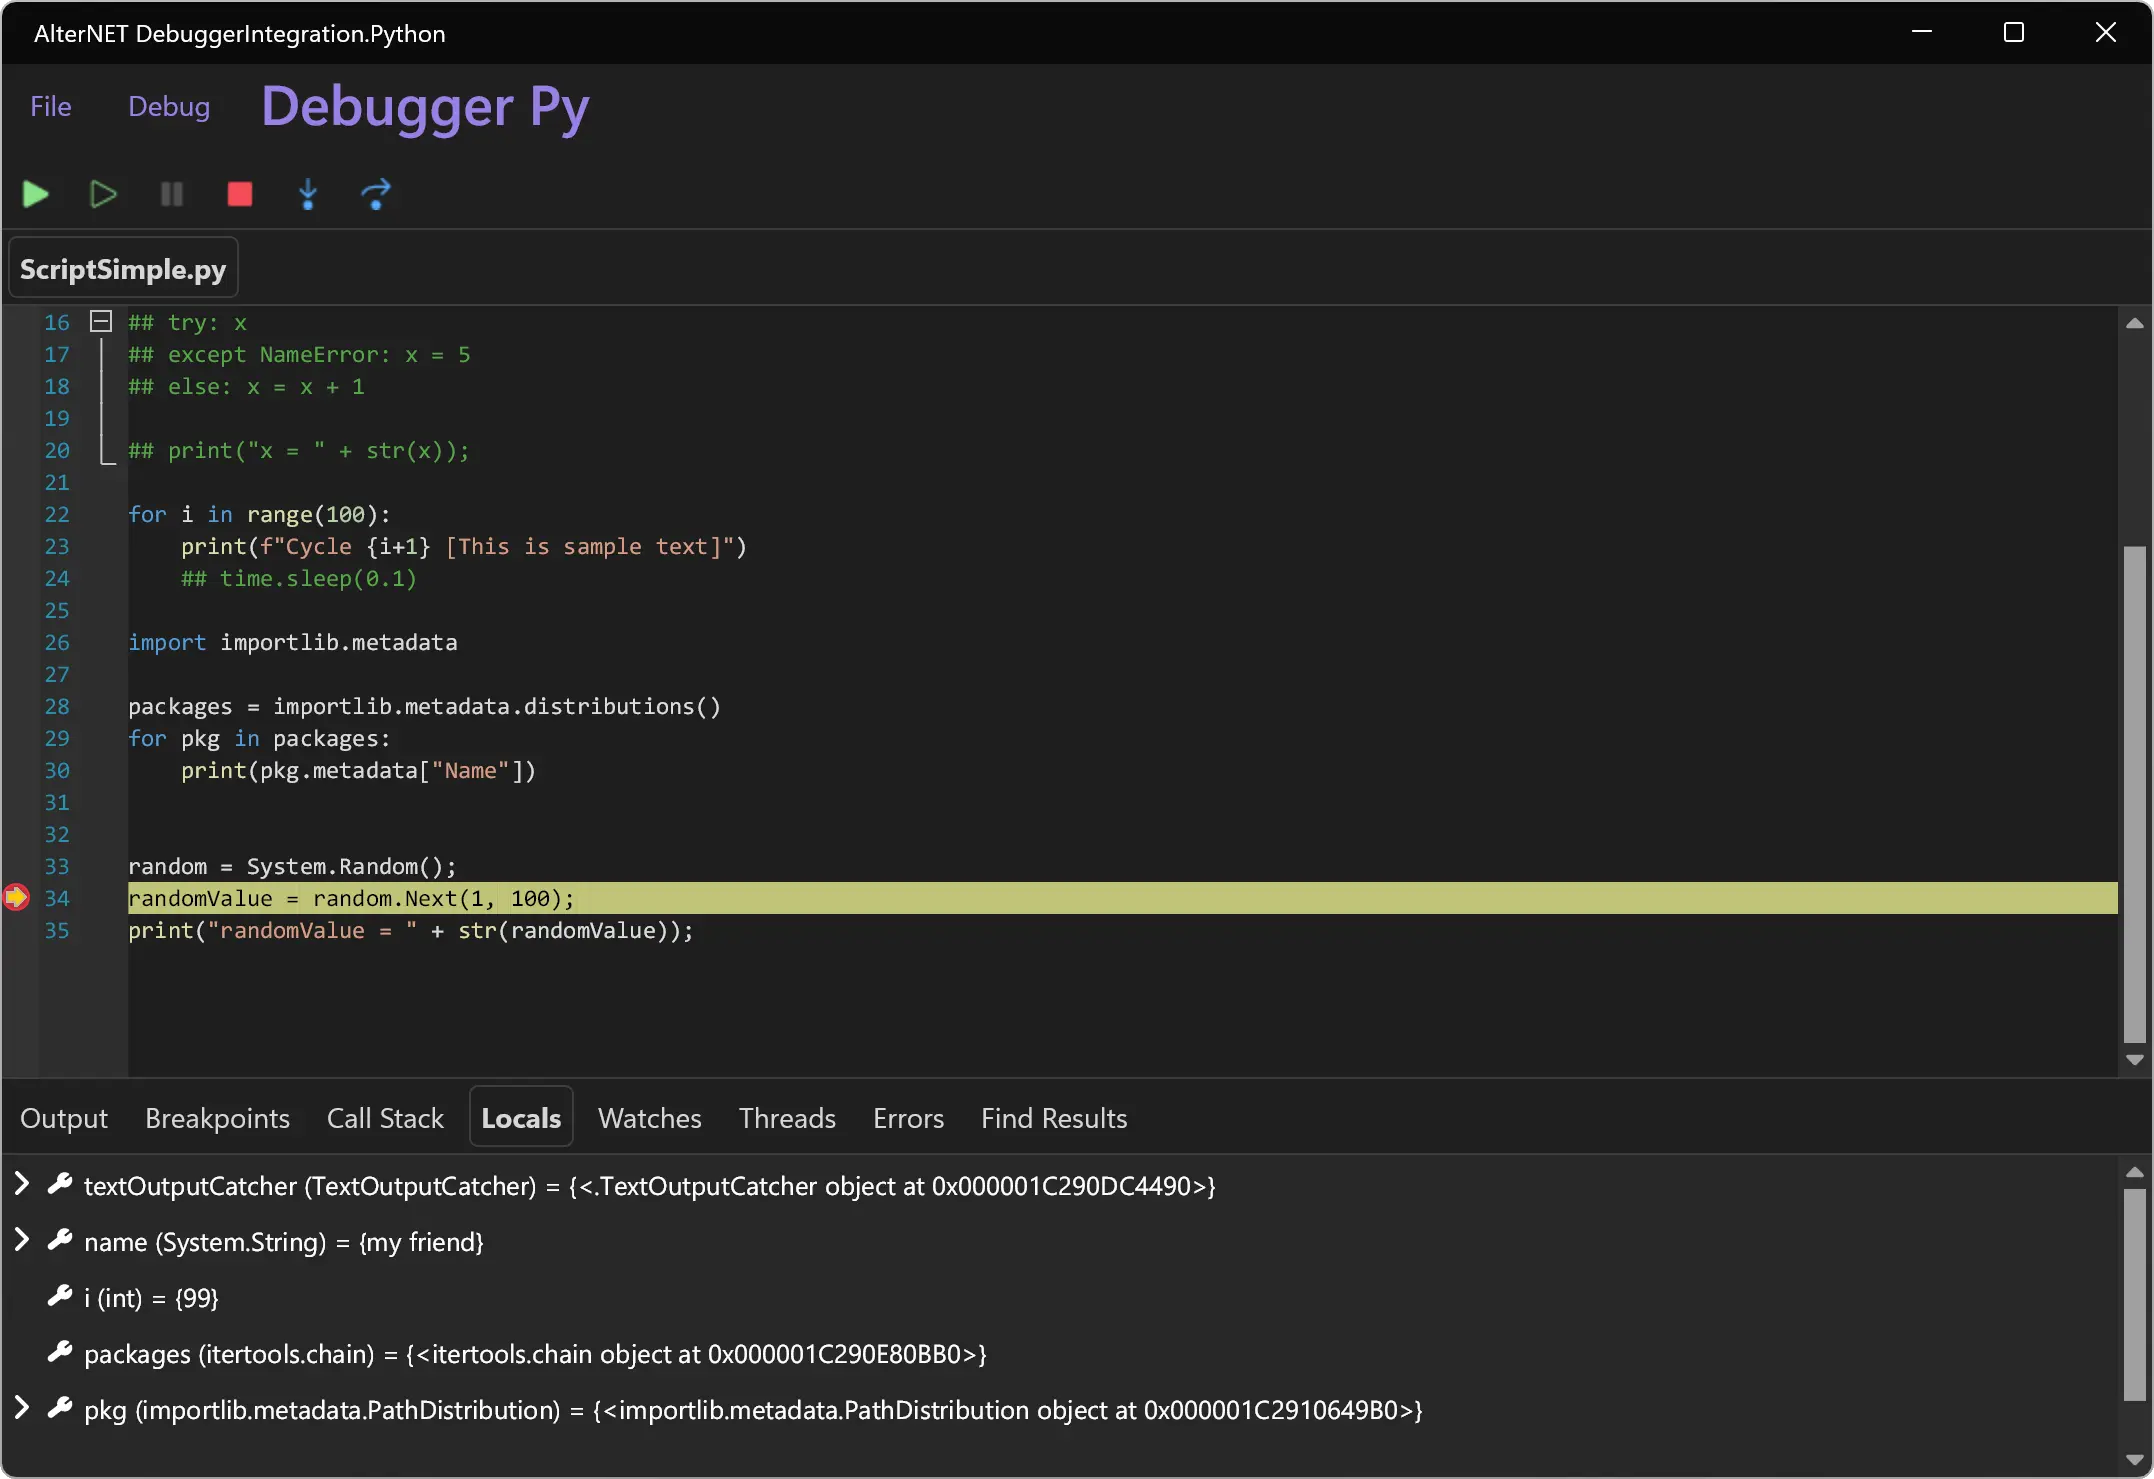This screenshot has height=1479, width=2154.
Task: Select the Continue execution icon
Action: 102,194
